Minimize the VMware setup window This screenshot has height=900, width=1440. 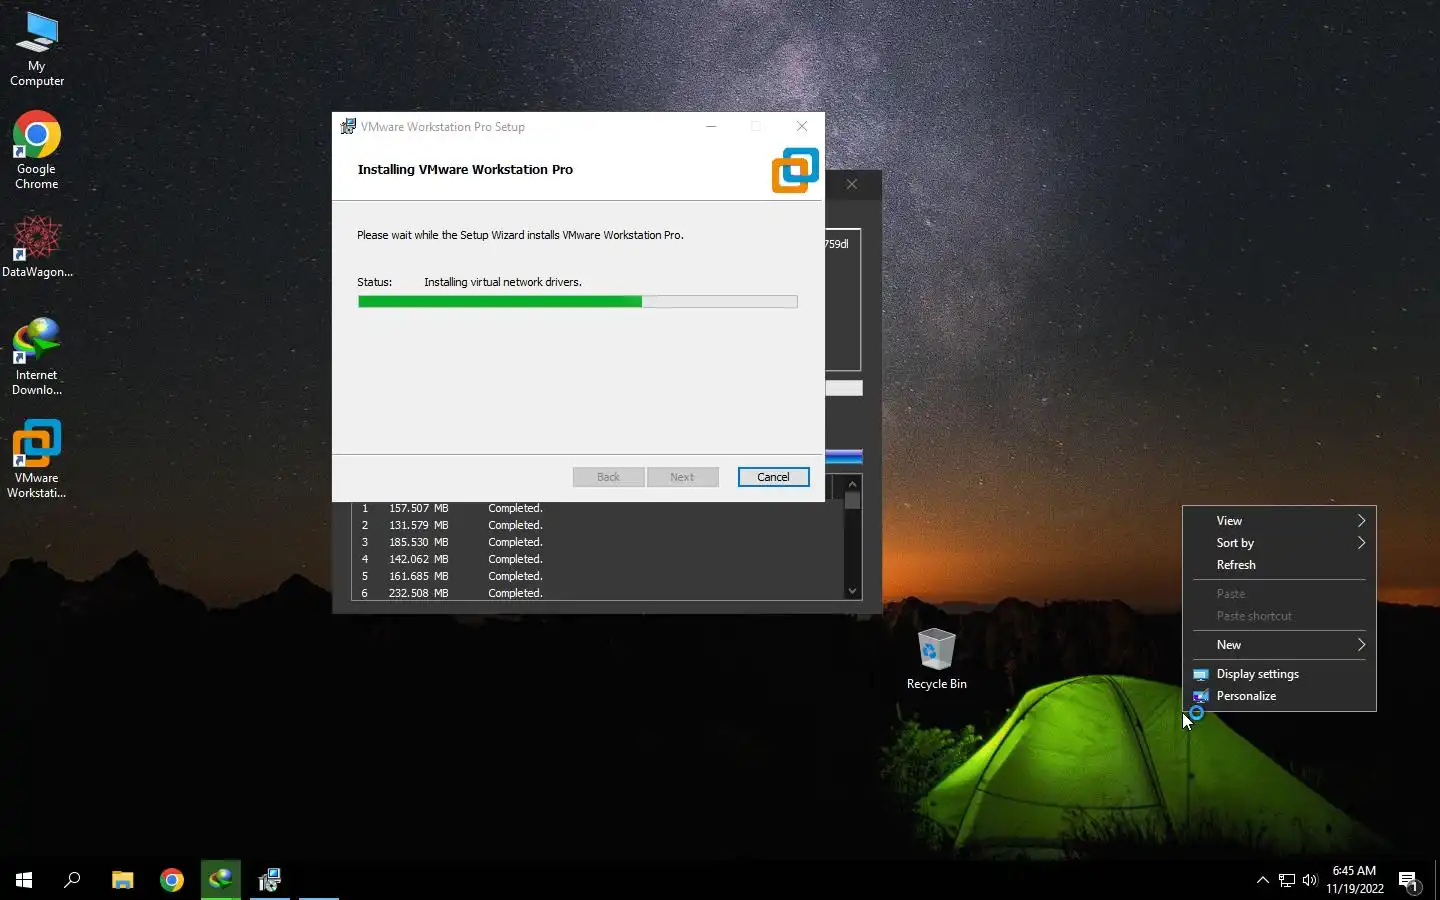pyautogui.click(x=711, y=126)
